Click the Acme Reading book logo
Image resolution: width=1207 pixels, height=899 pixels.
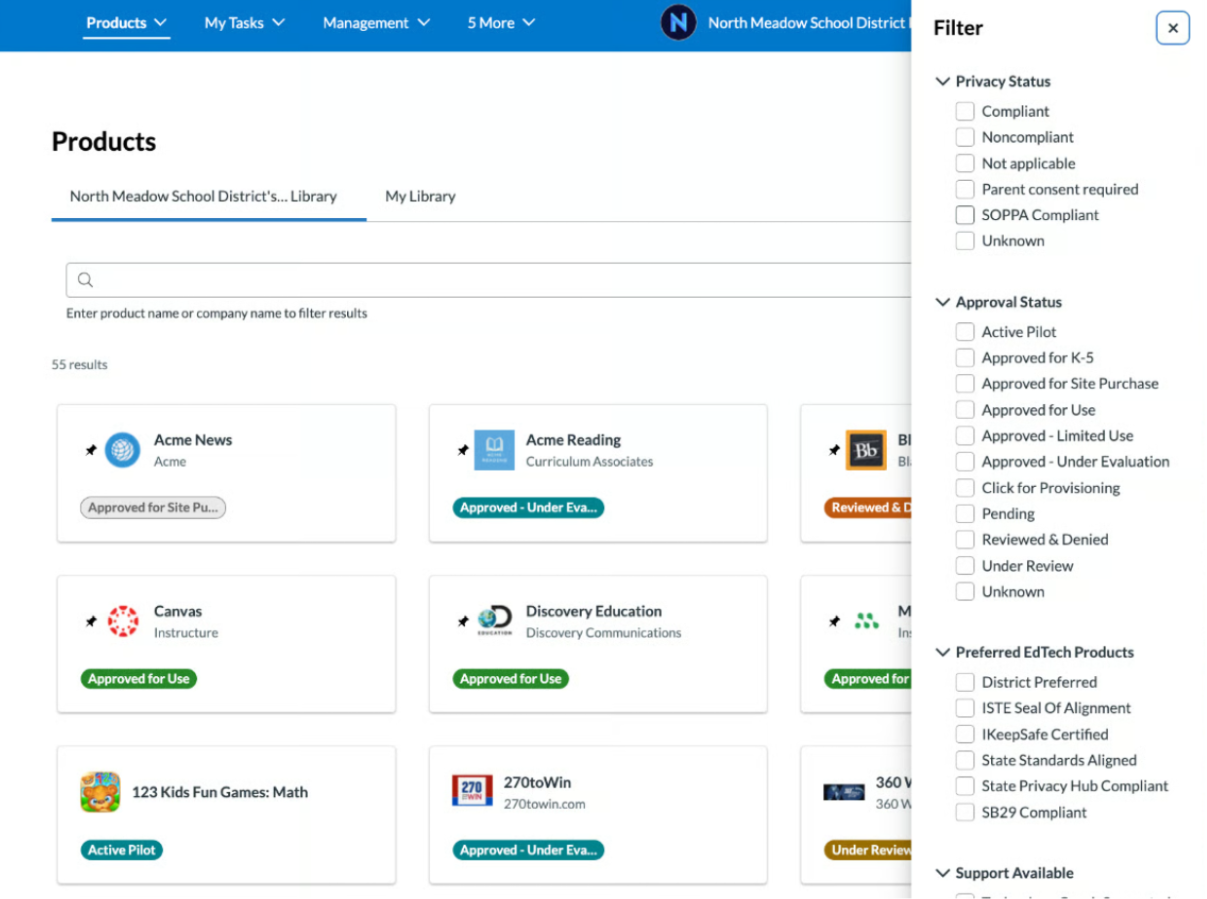coord(494,450)
